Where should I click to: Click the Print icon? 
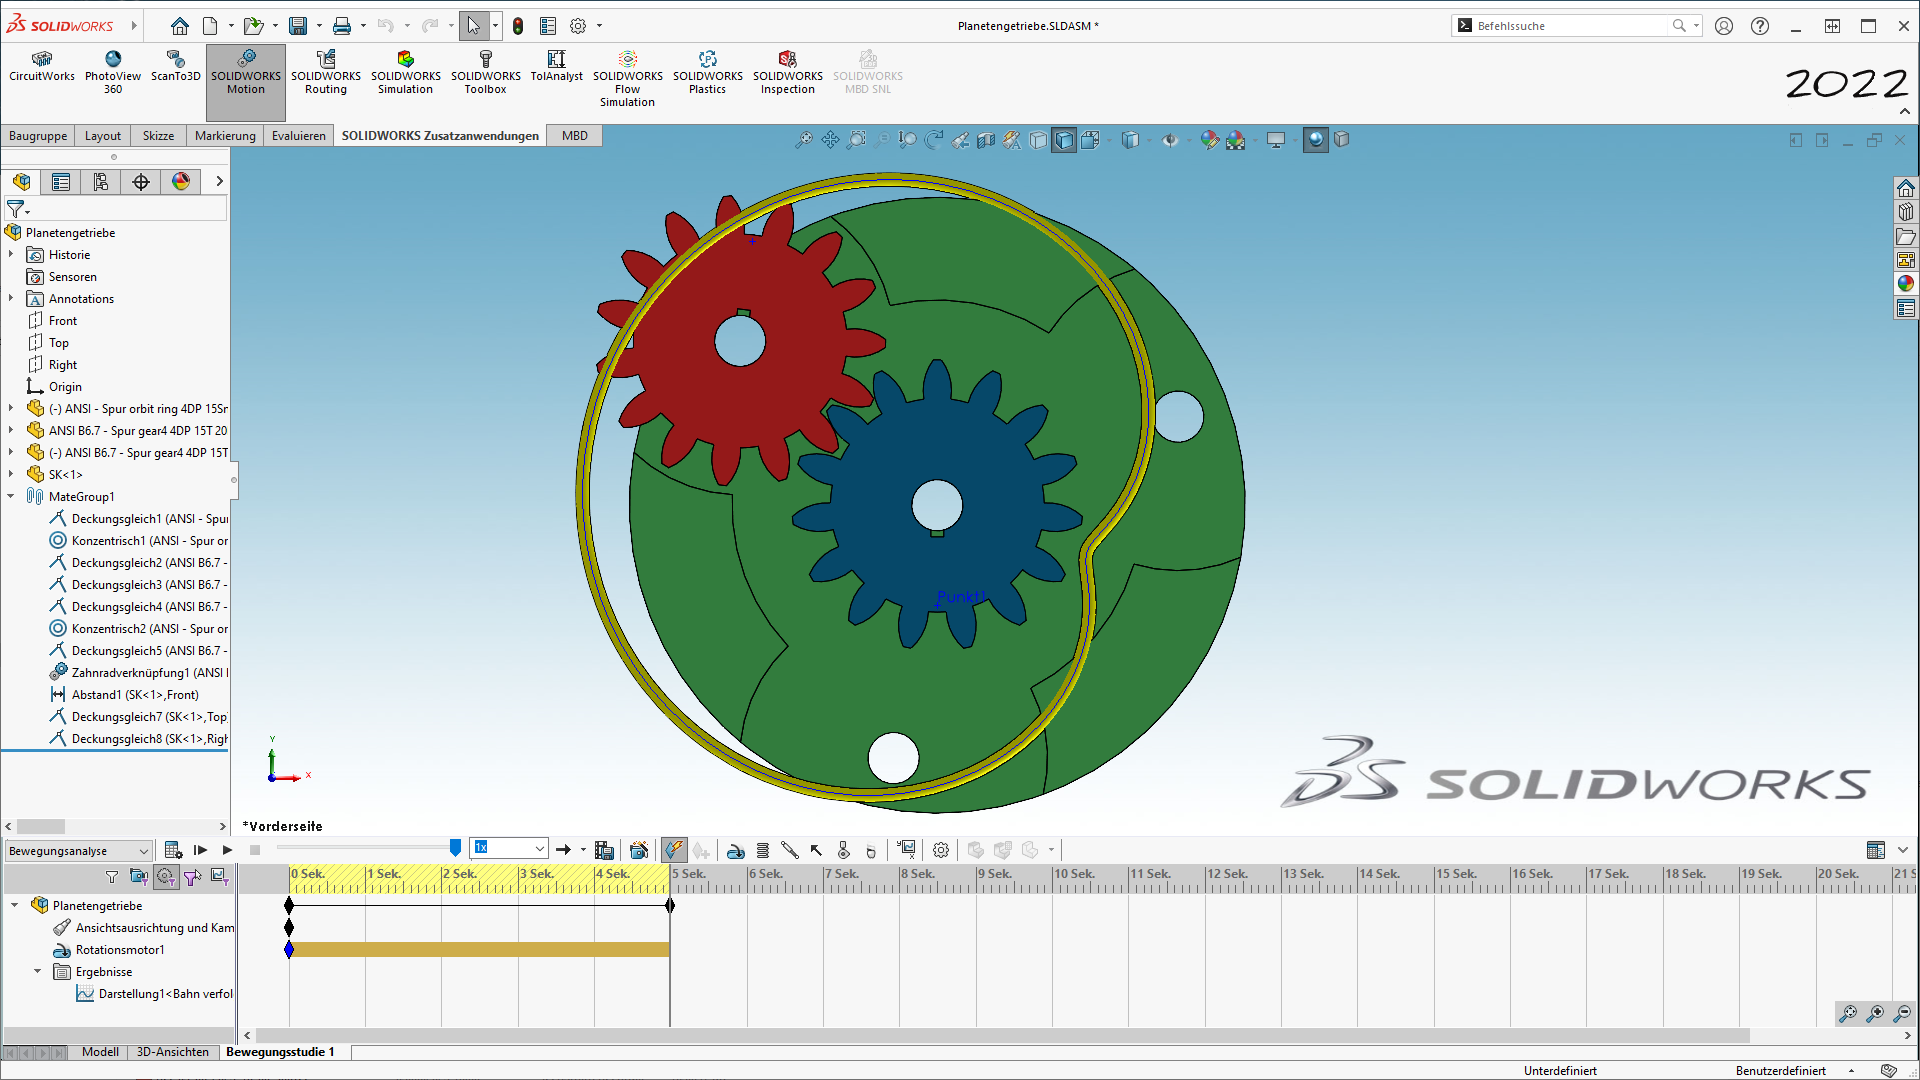point(342,26)
